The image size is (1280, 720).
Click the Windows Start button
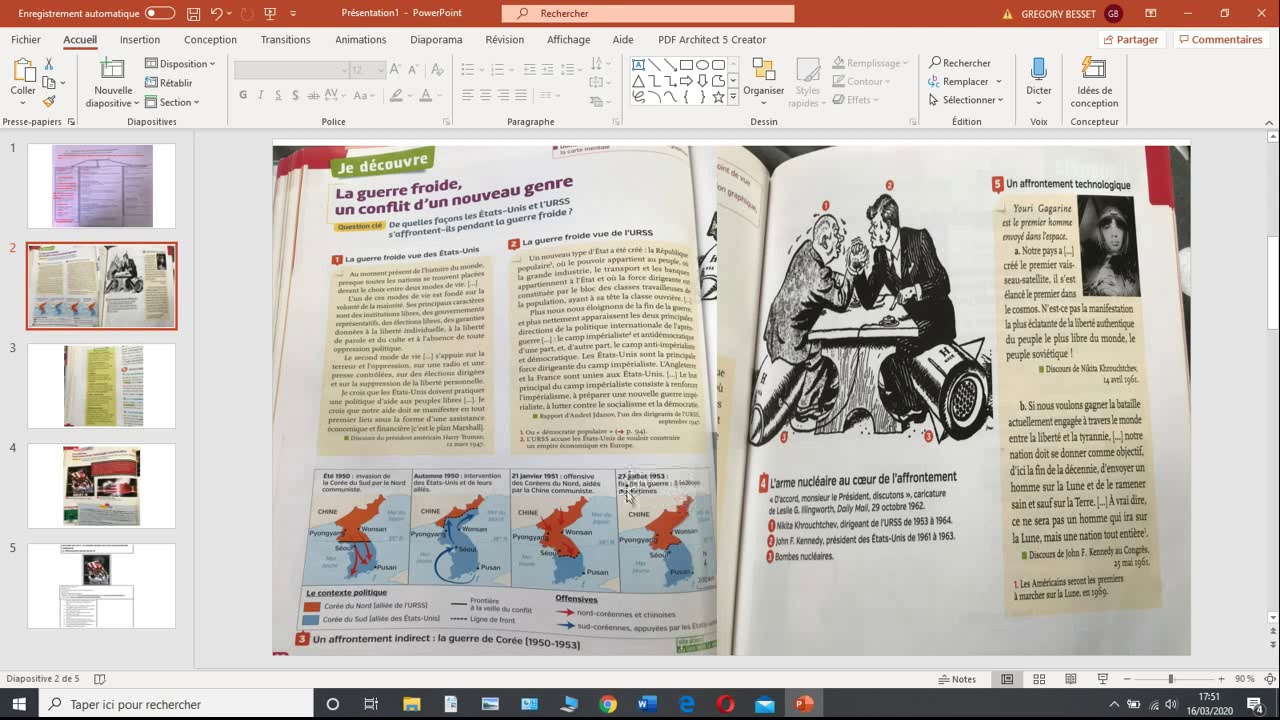[x=20, y=704]
